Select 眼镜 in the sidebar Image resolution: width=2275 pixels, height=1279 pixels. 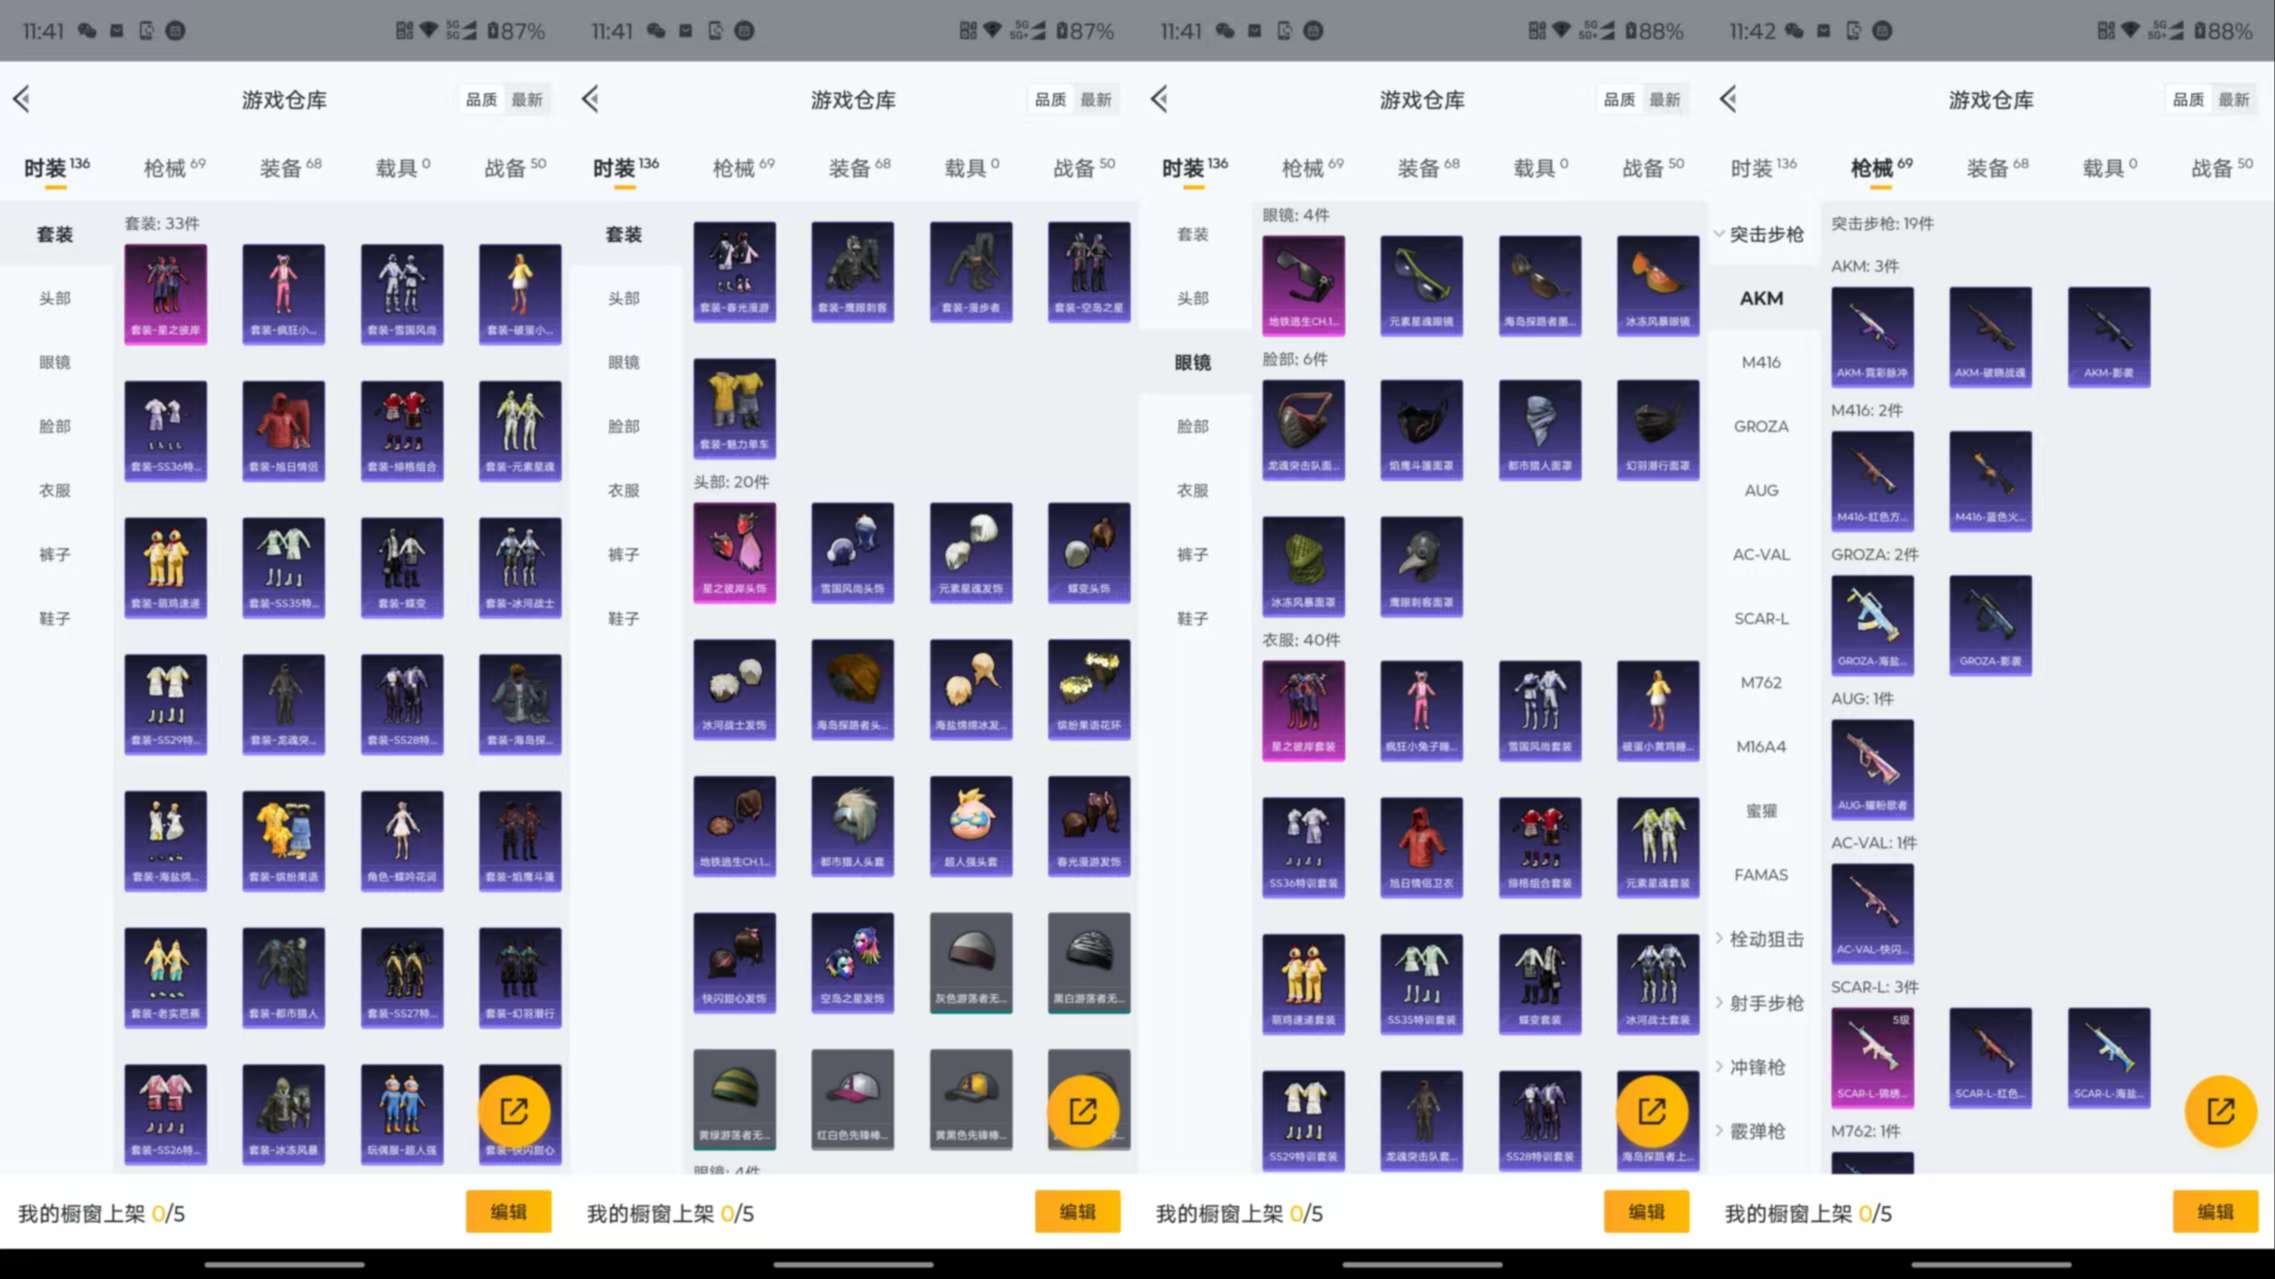pyautogui.click(x=55, y=362)
